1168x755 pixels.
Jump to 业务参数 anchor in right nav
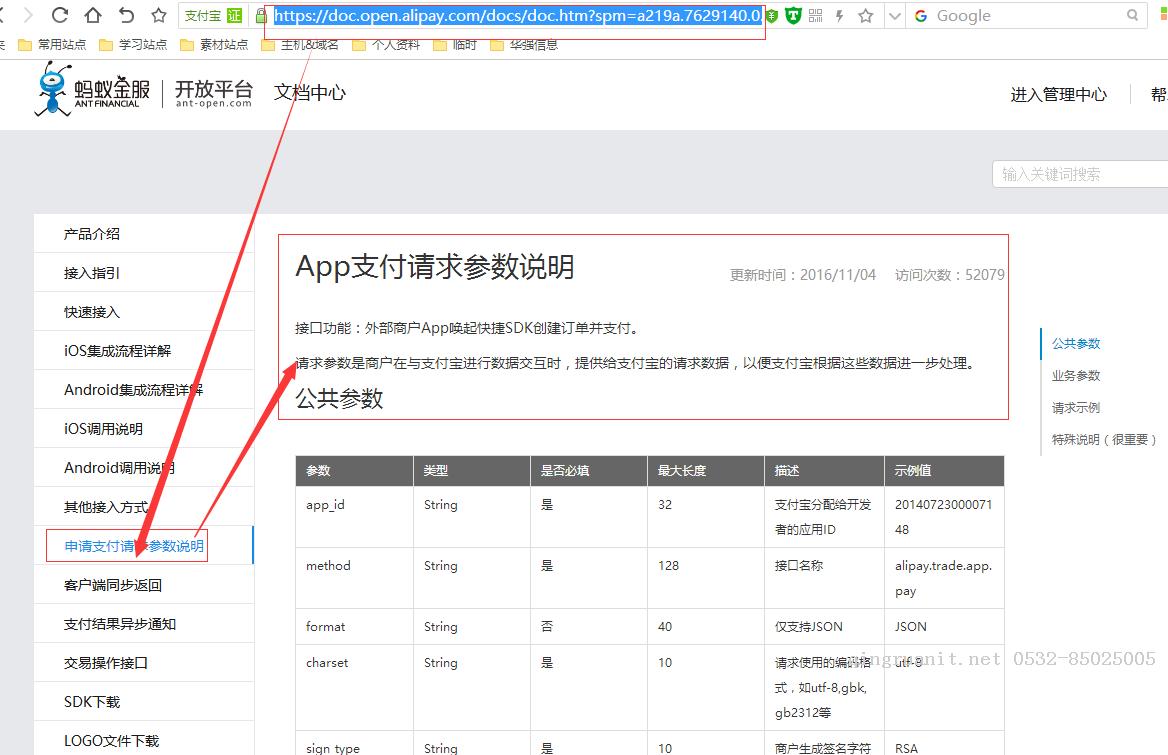pyautogui.click(x=1076, y=375)
